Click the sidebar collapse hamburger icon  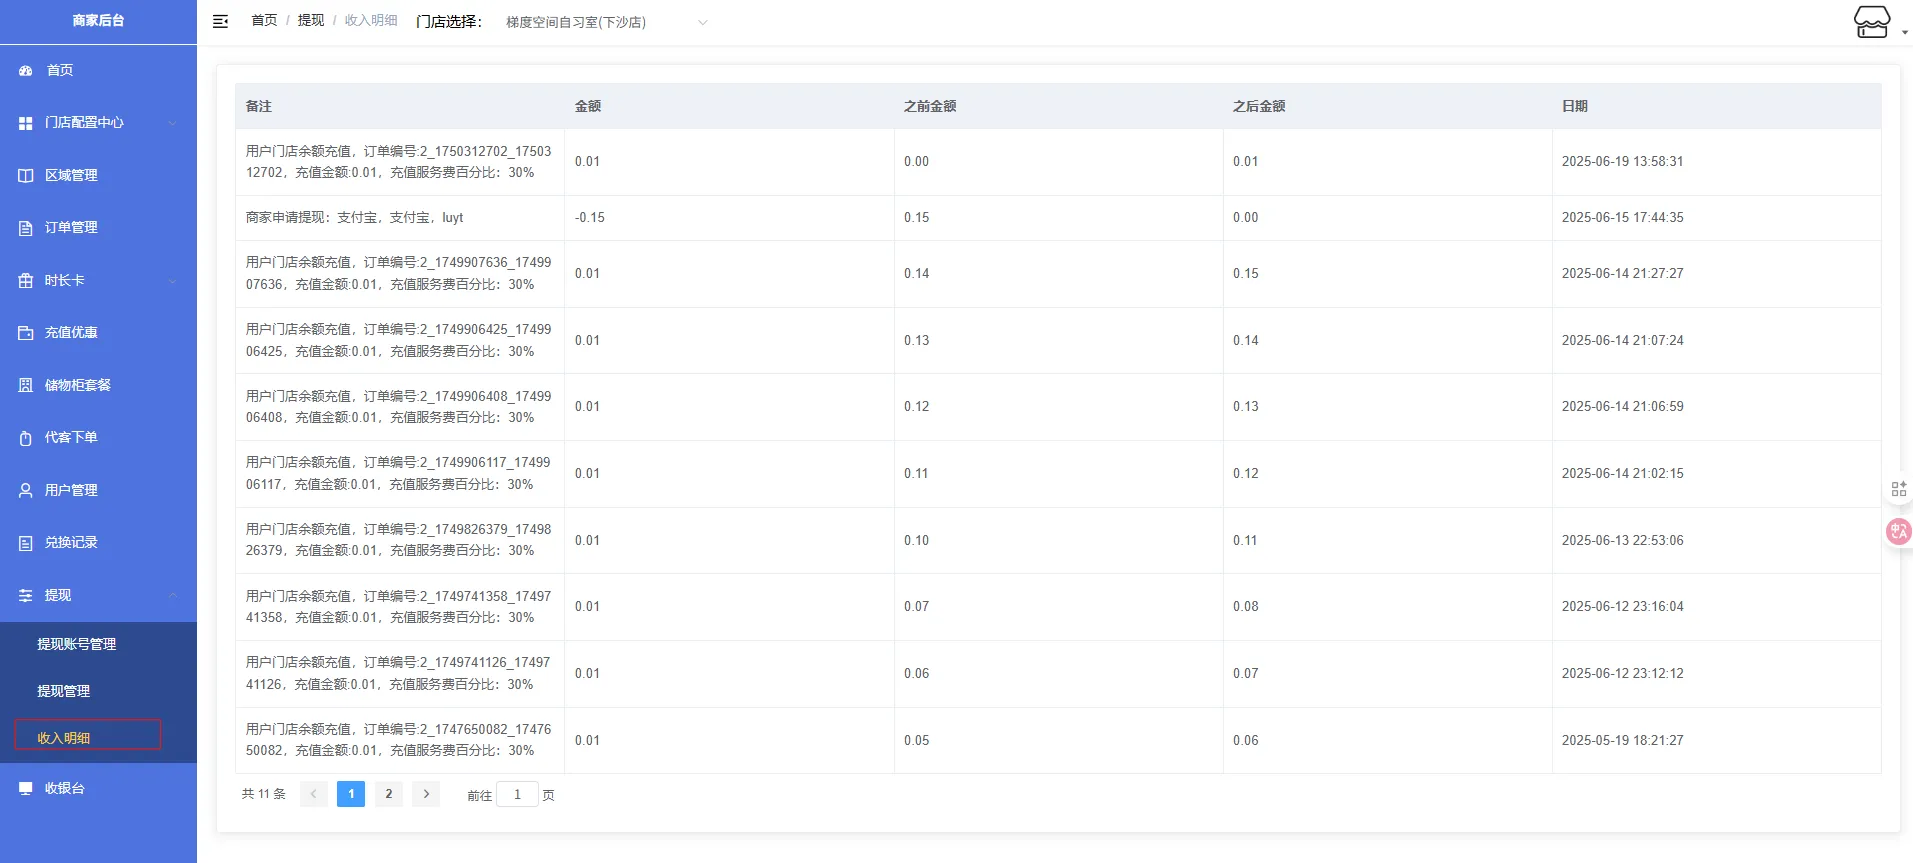[x=221, y=21]
